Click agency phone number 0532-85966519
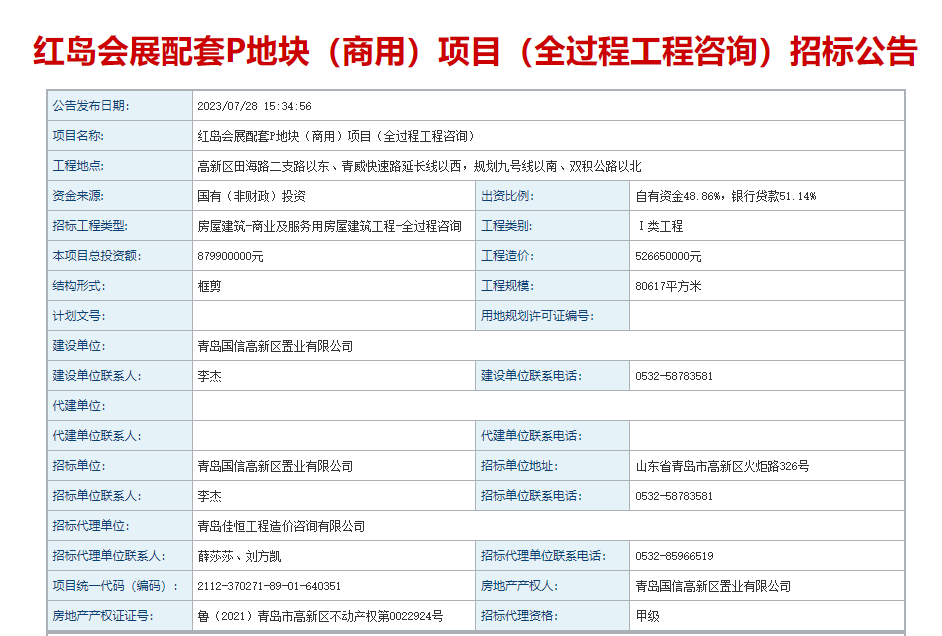This screenshot has height=636, width=942. coord(674,556)
